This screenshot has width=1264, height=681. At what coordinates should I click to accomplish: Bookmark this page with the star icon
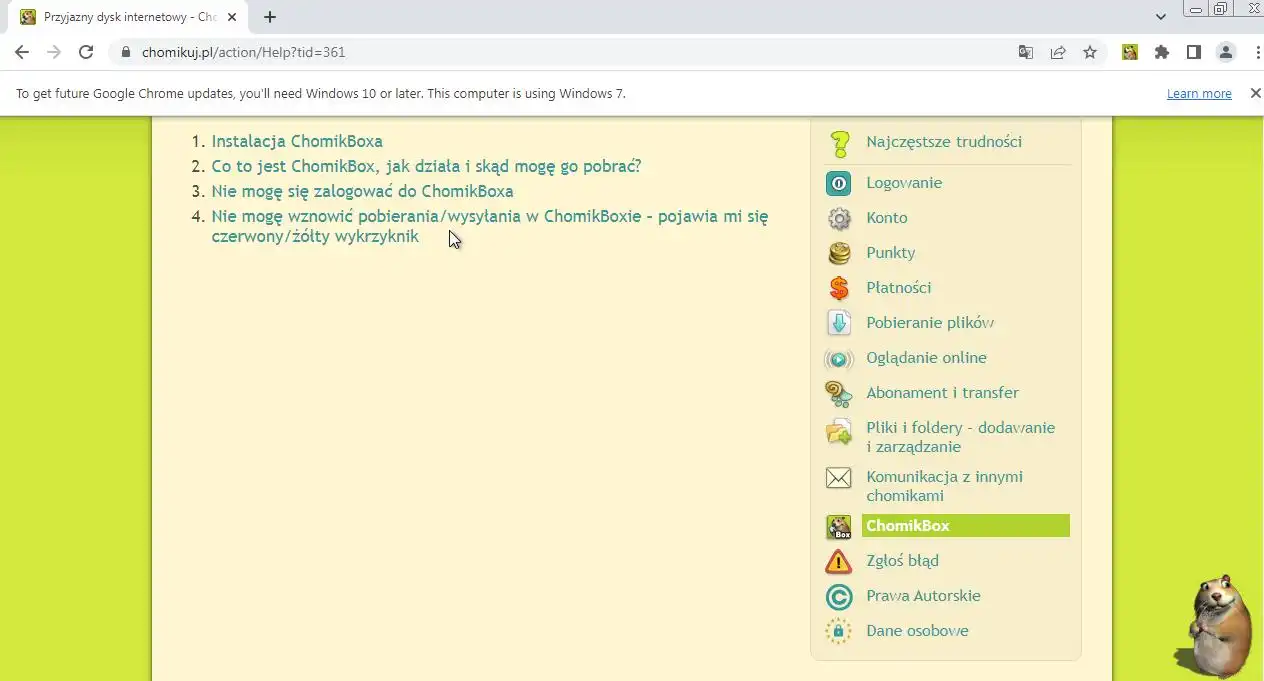[x=1090, y=52]
